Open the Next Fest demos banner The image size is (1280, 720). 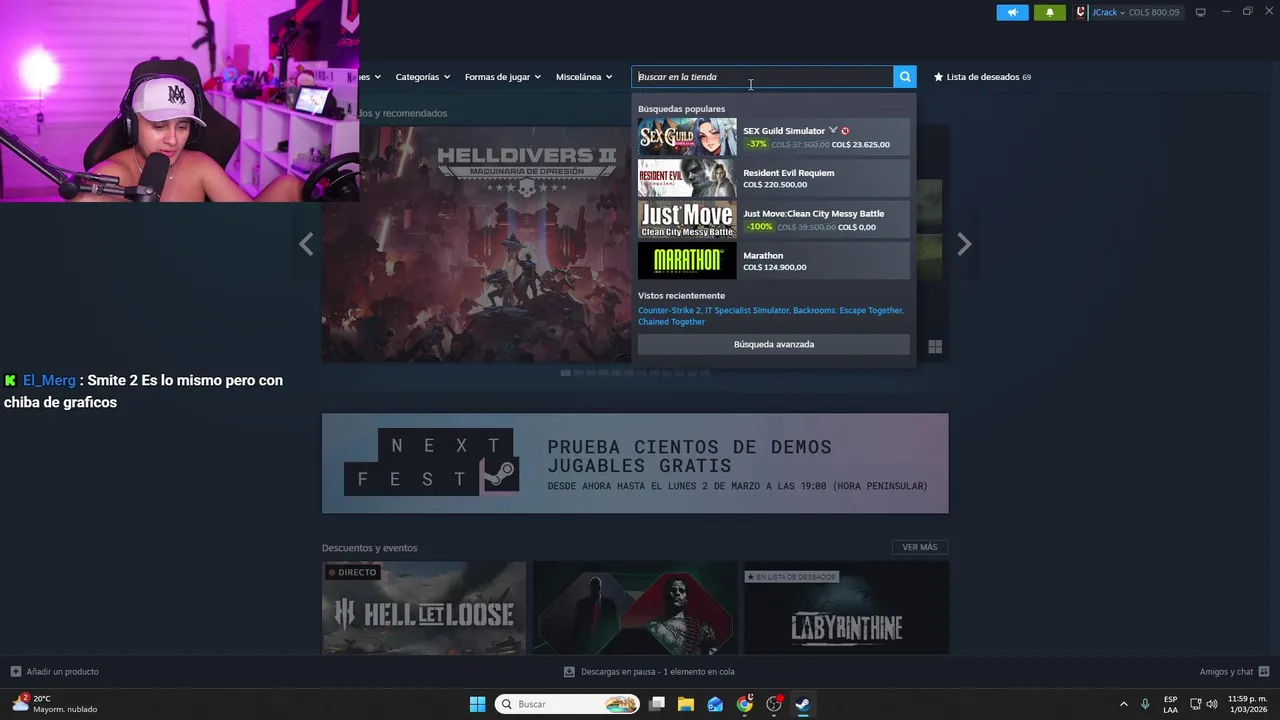tap(635, 463)
